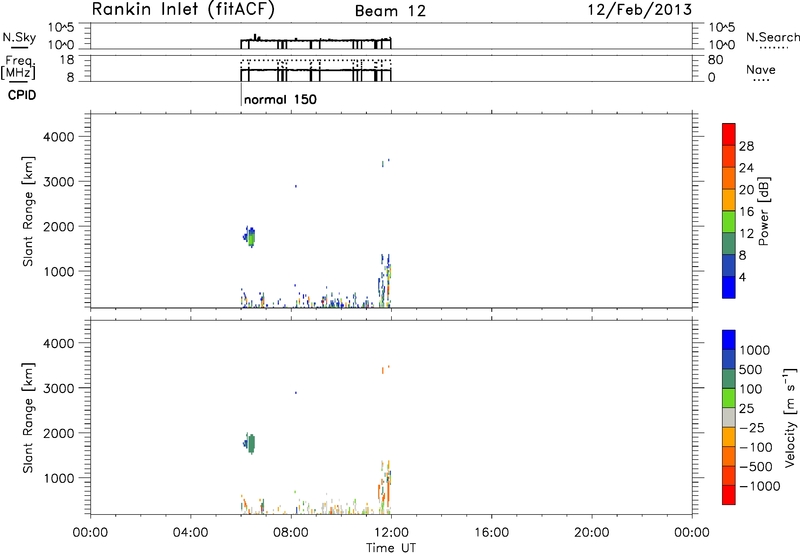Click the 'Velocity [m s⁻¹]' colorbar title
Image resolution: width=800 pixels, height=554 pixels.
click(x=789, y=417)
